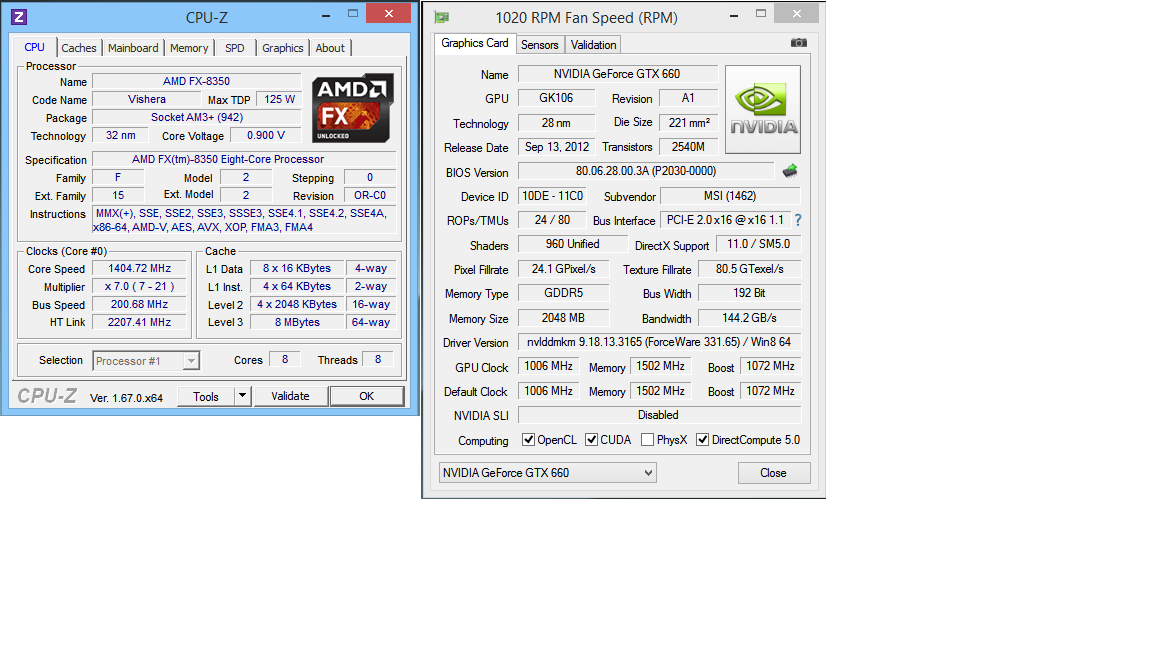Switch to the Mainboard tab
This screenshot has height=648, width=1152.
pyautogui.click(x=133, y=48)
